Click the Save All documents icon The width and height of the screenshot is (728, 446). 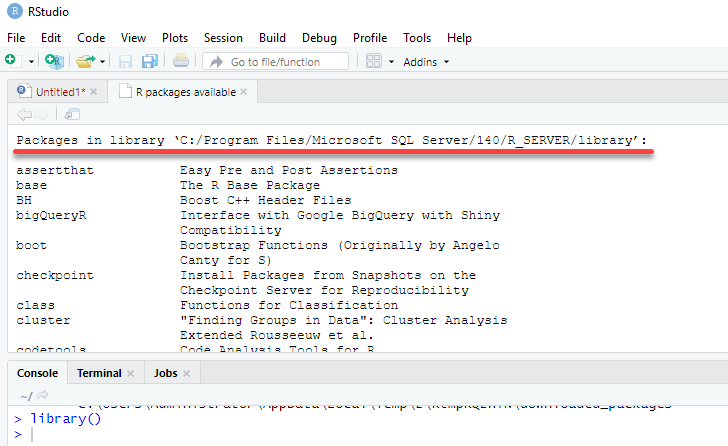point(150,61)
